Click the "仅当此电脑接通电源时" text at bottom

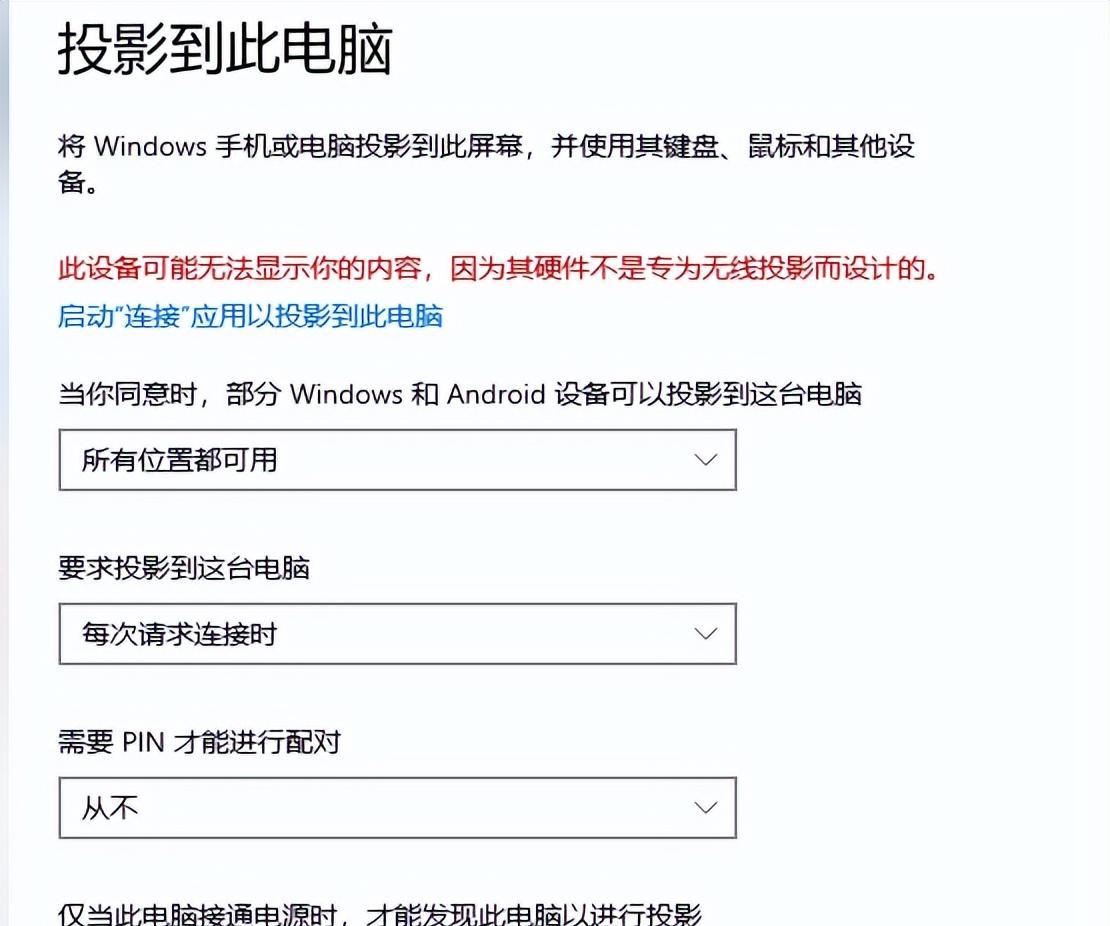click(379, 914)
